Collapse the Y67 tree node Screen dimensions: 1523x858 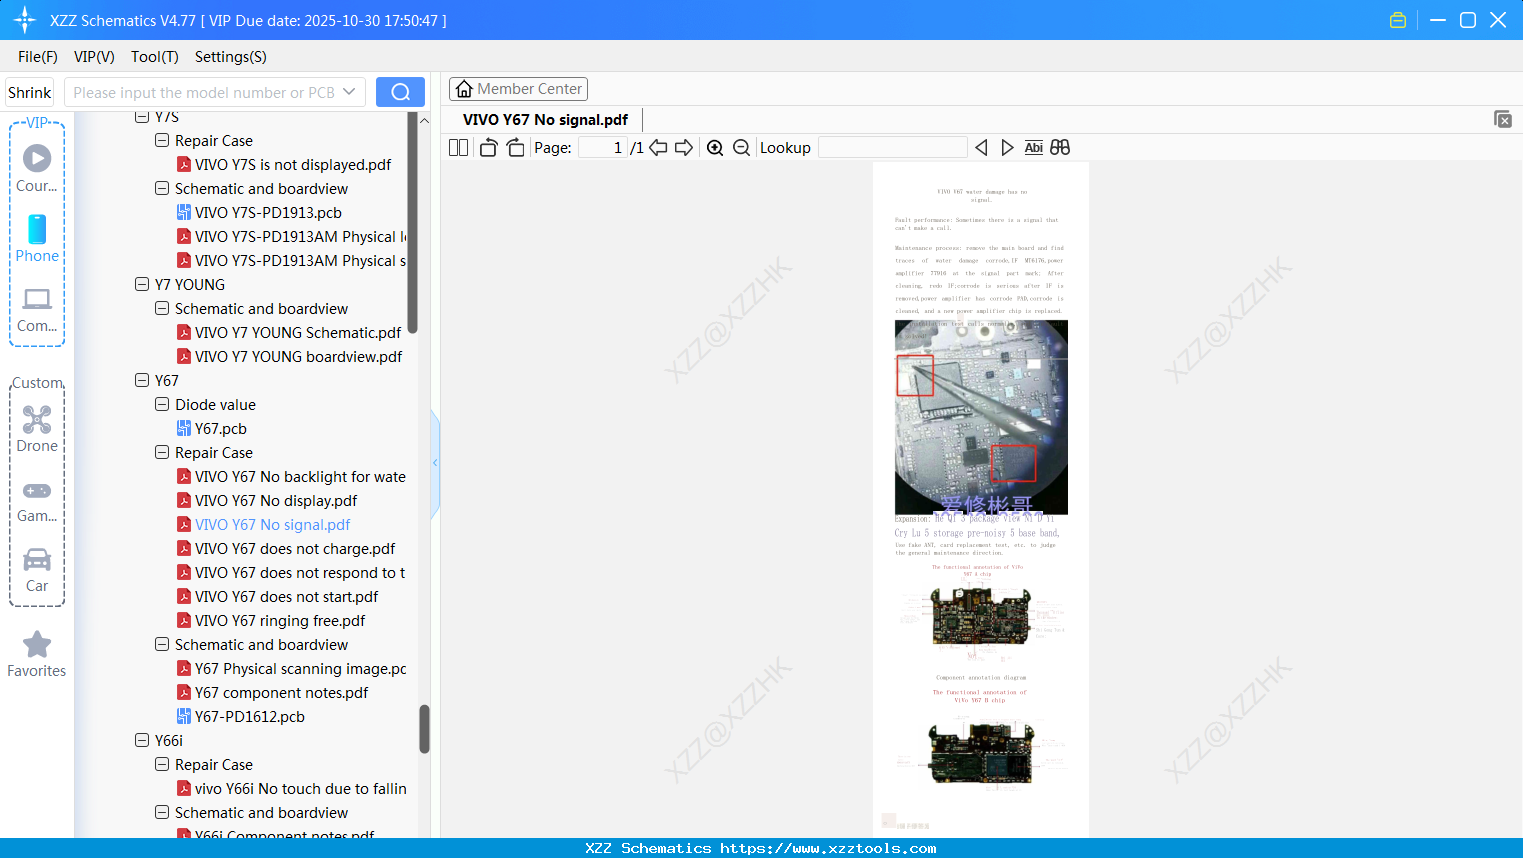(142, 380)
